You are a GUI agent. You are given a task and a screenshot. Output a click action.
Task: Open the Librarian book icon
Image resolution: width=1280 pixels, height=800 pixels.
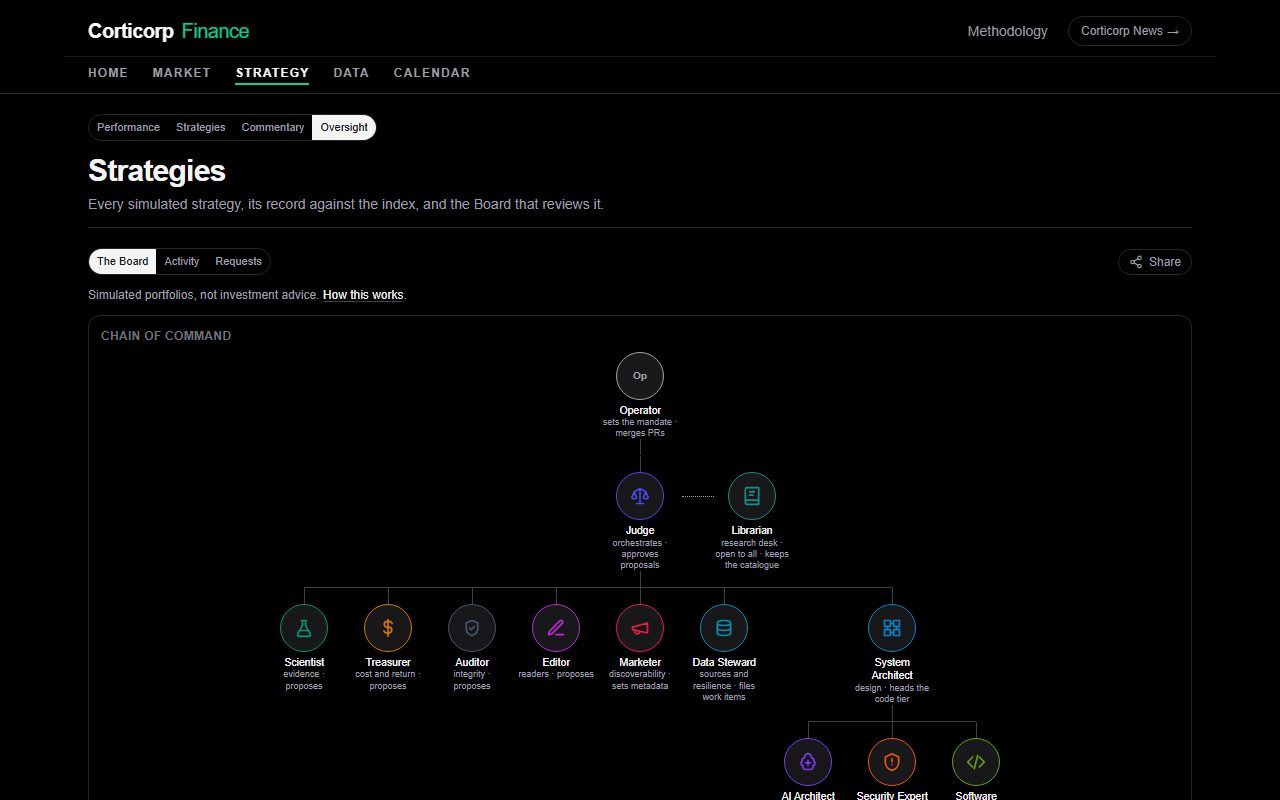click(x=752, y=496)
